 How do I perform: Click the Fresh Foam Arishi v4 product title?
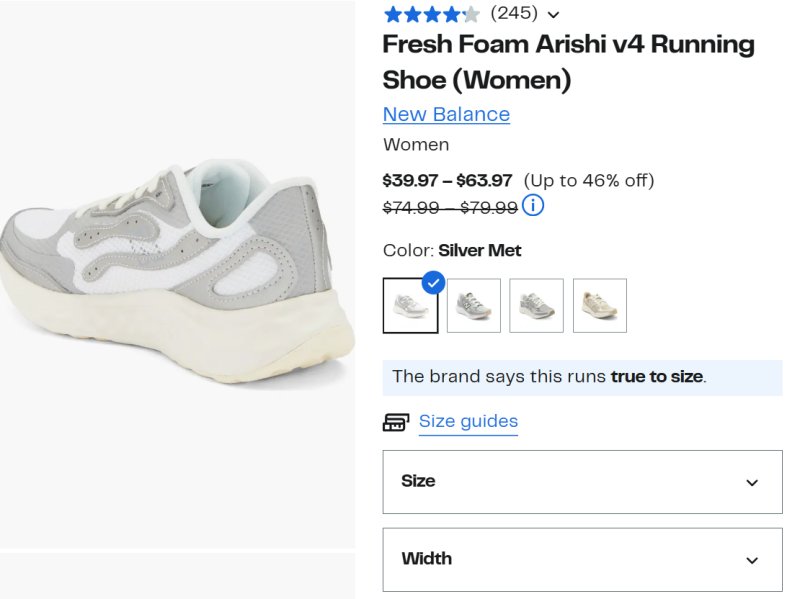pyautogui.click(x=568, y=61)
